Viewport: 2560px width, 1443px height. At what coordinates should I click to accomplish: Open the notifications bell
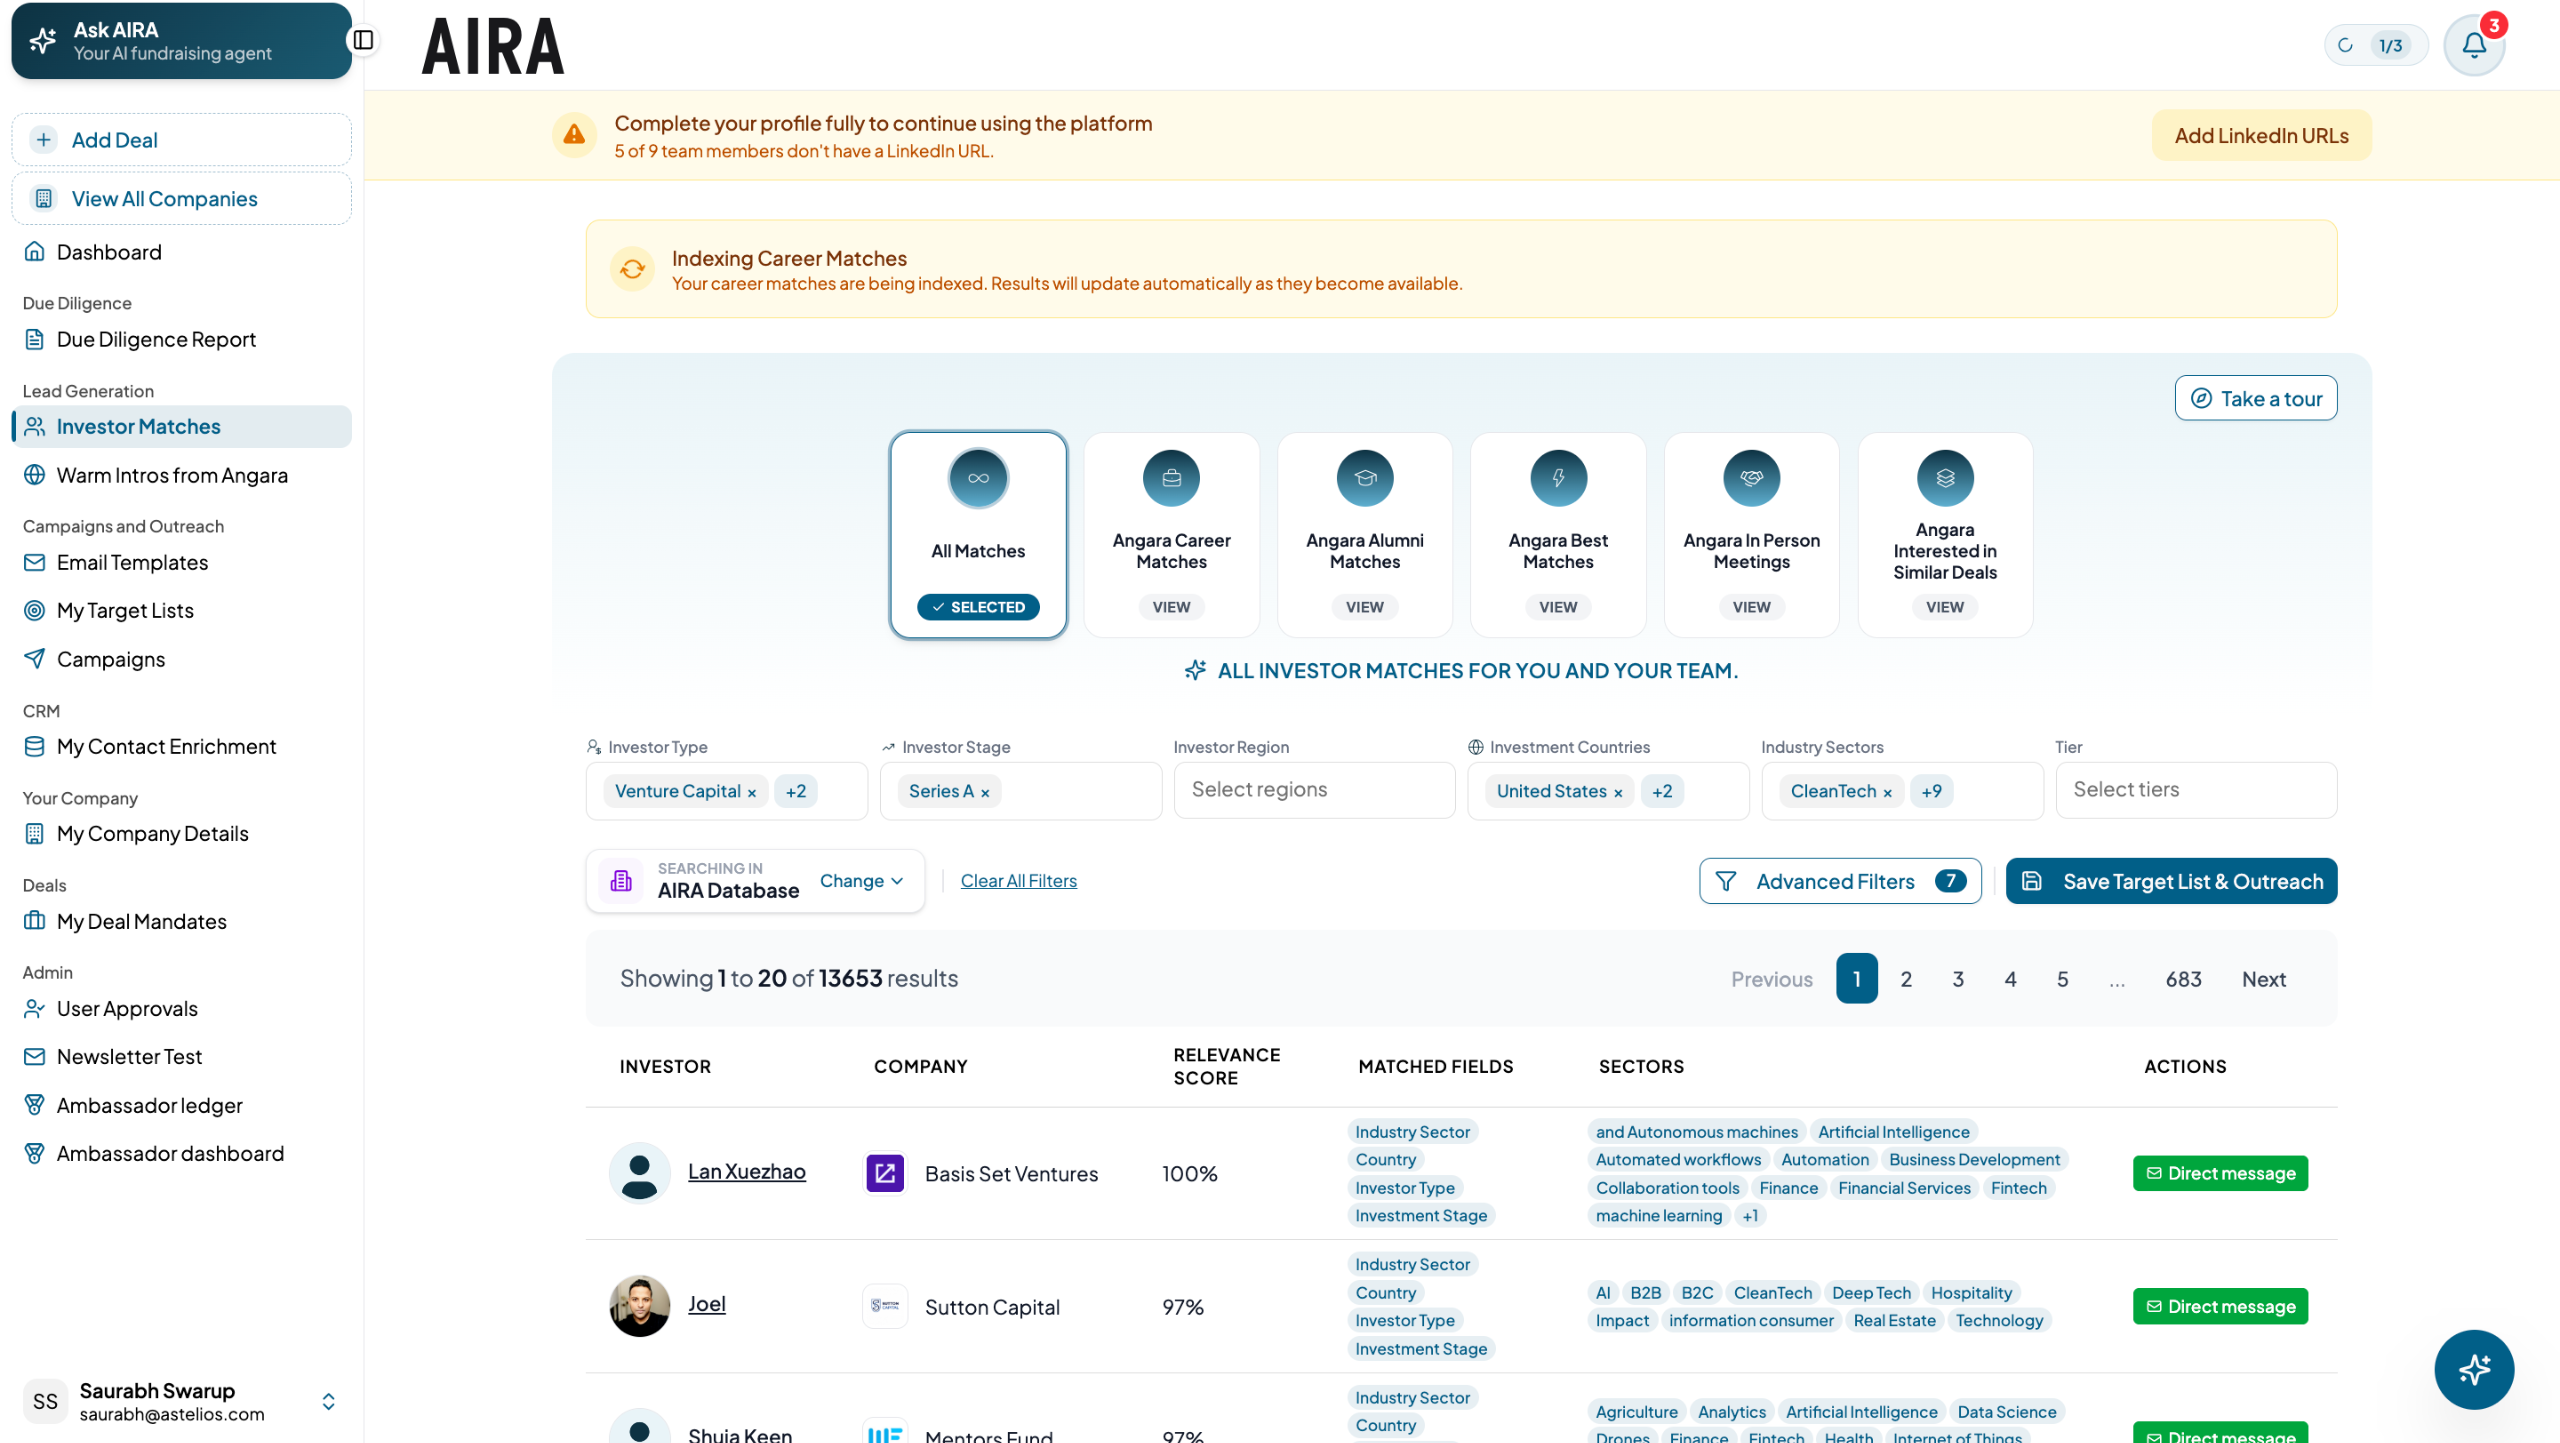click(x=2474, y=45)
